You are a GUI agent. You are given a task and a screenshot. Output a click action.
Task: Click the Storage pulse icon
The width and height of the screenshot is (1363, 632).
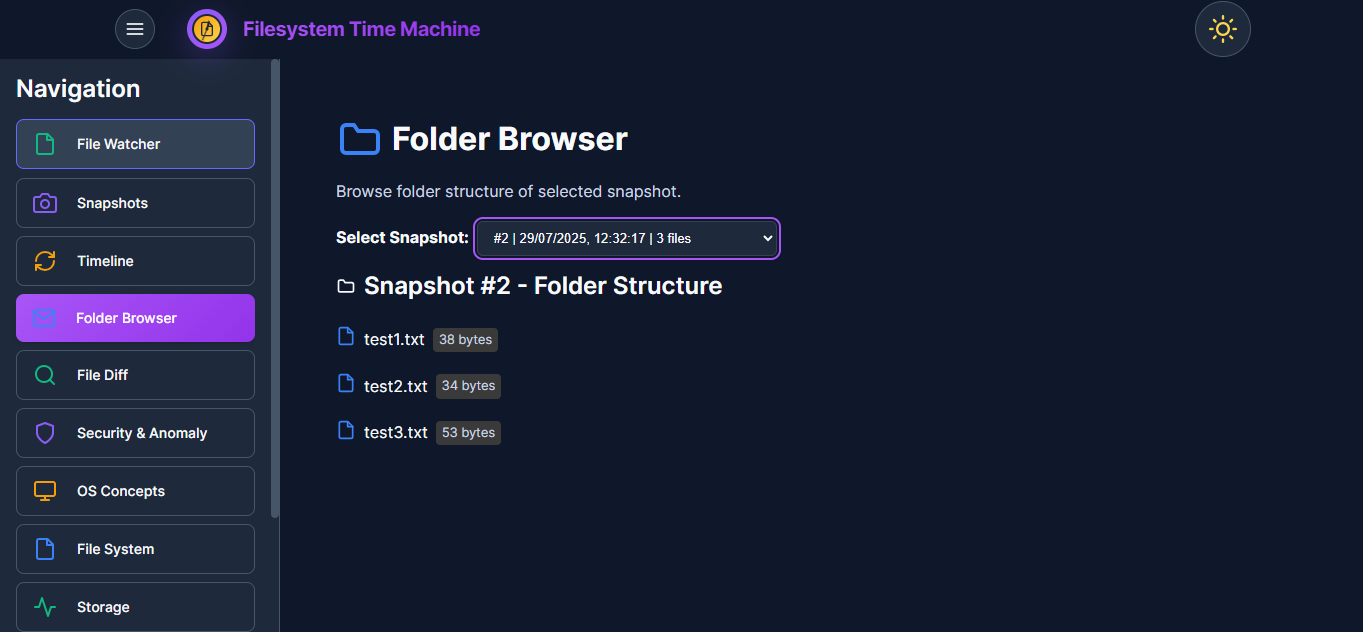coord(45,607)
